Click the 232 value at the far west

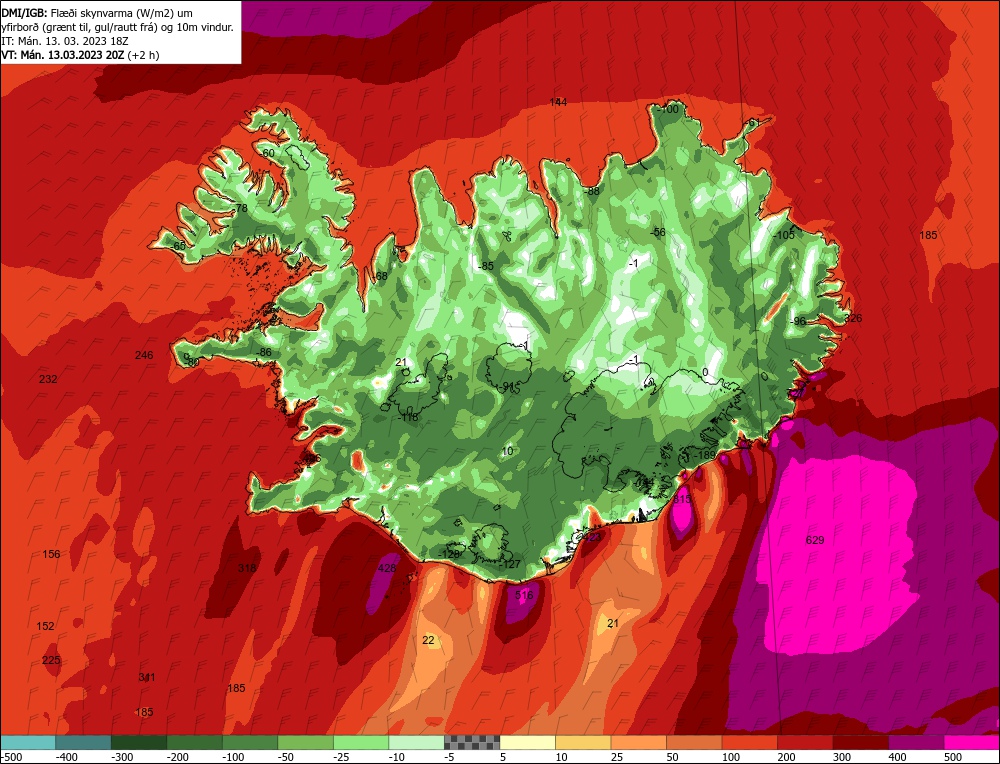(x=48, y=379)
